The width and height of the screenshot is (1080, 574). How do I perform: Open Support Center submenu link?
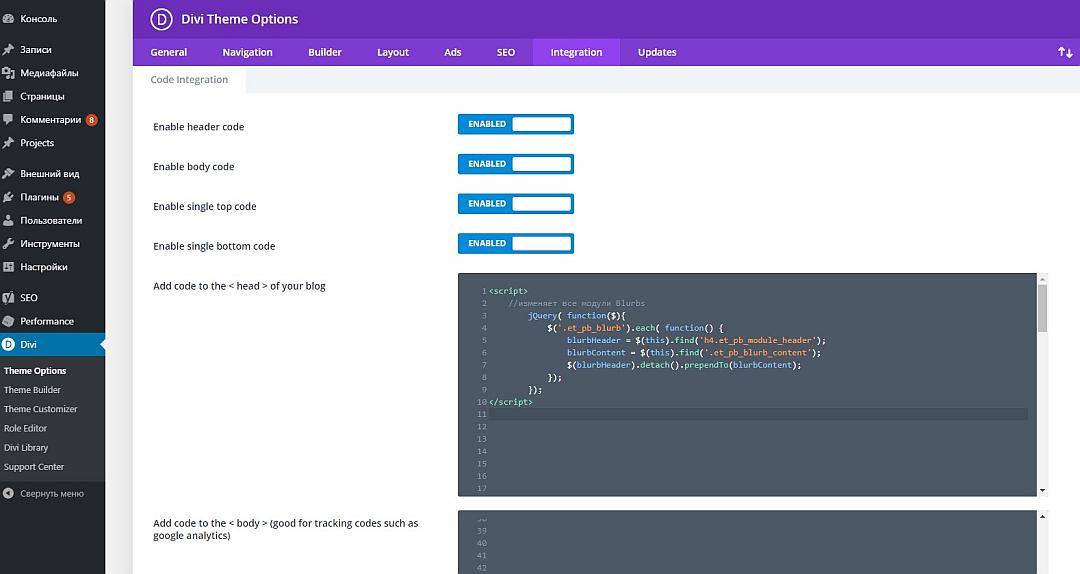click(x=34, y=467)
